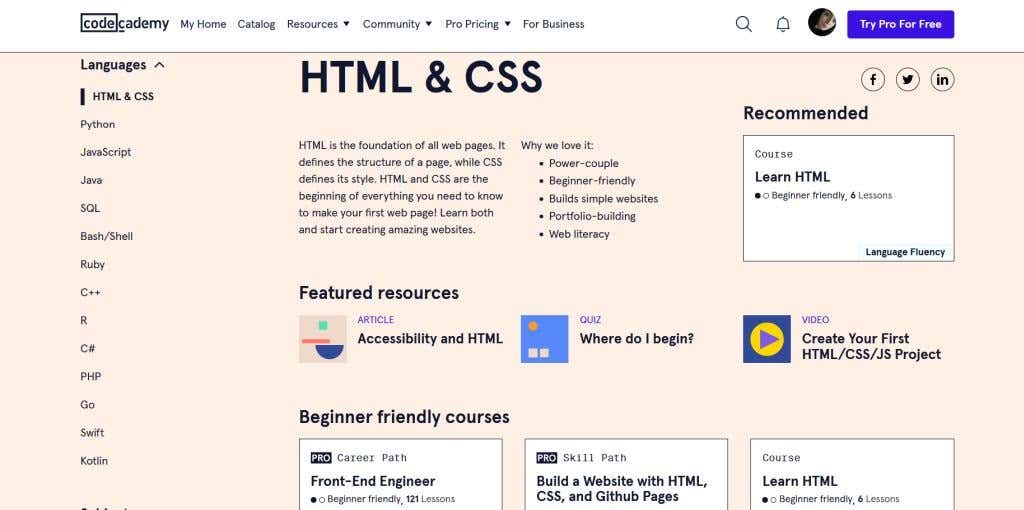Open the Catalog menu item
The height and width of the screenshot is (510, 1024).
[x=256, y=24]
